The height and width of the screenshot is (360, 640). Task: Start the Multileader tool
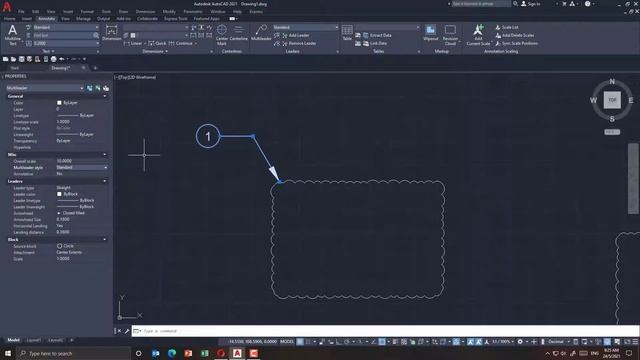[261, 33]
